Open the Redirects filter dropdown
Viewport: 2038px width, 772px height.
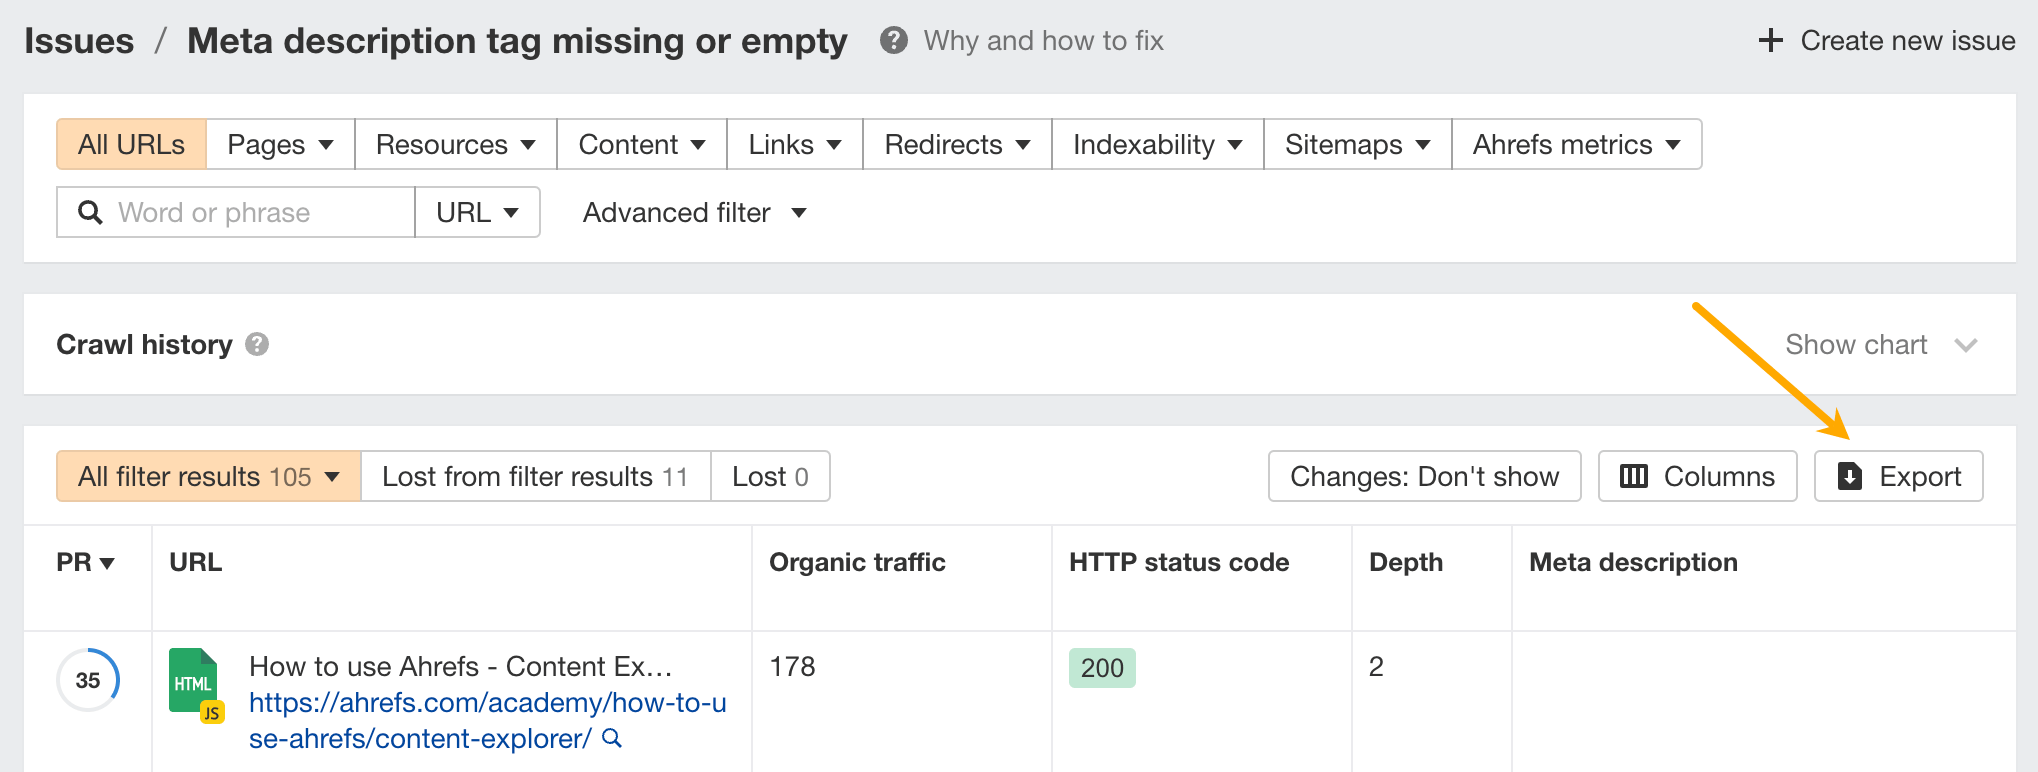957,145
